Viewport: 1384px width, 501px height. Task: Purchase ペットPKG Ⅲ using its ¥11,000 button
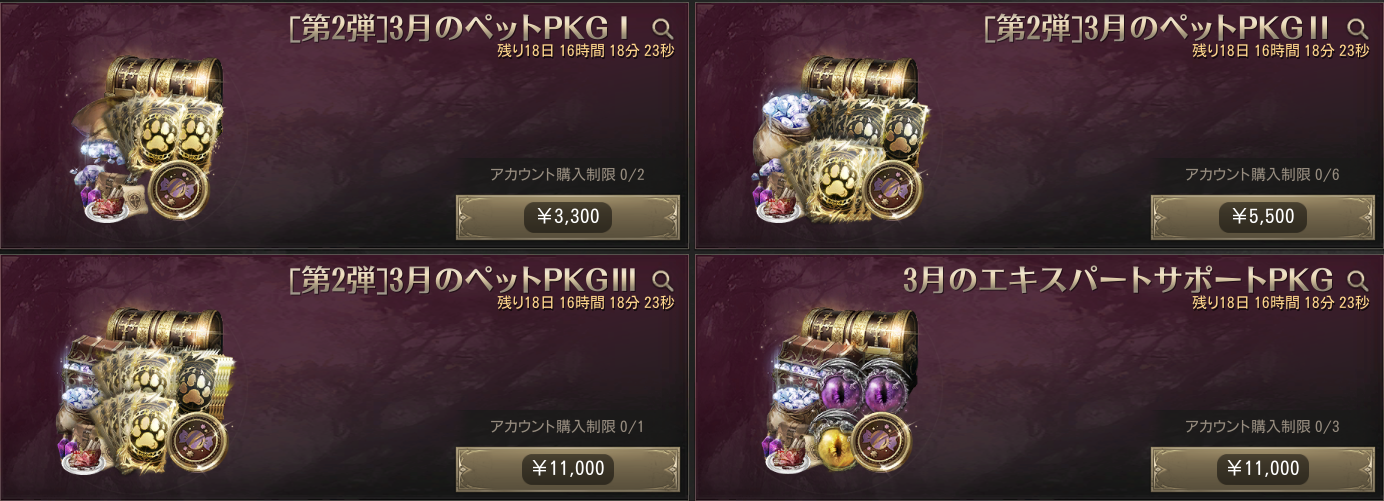(568, 468)
